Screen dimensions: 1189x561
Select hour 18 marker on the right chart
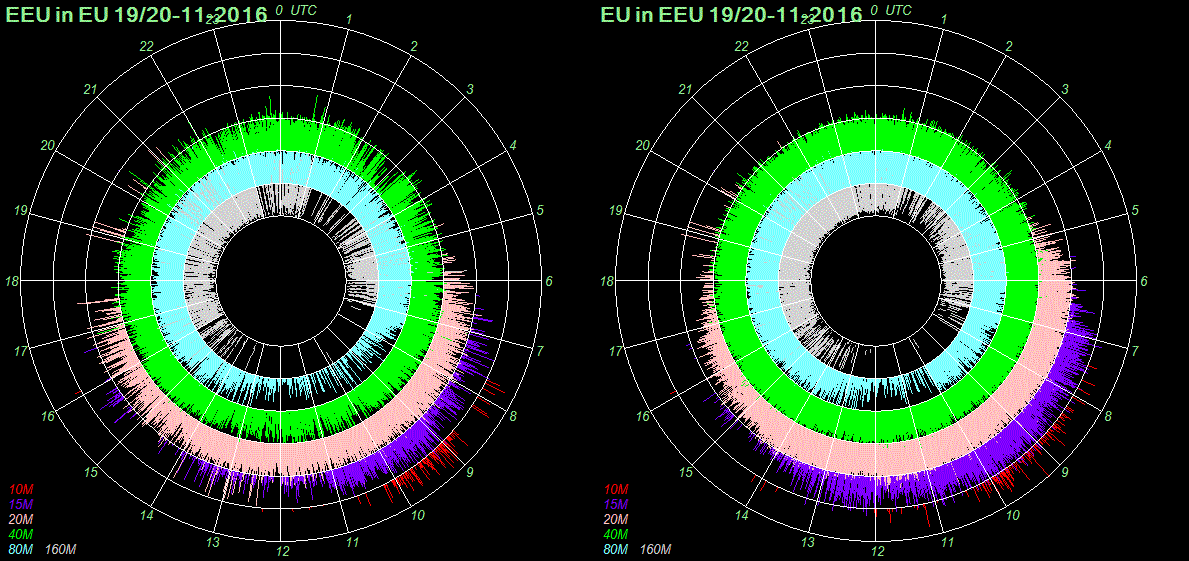[x=607, y=282]
